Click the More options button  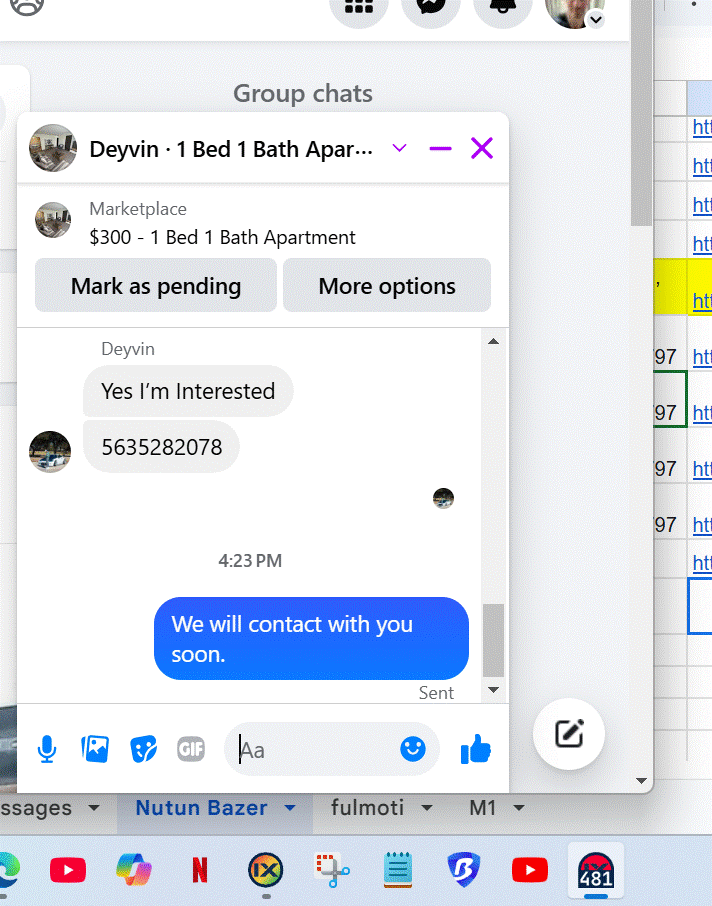[387, 285]
